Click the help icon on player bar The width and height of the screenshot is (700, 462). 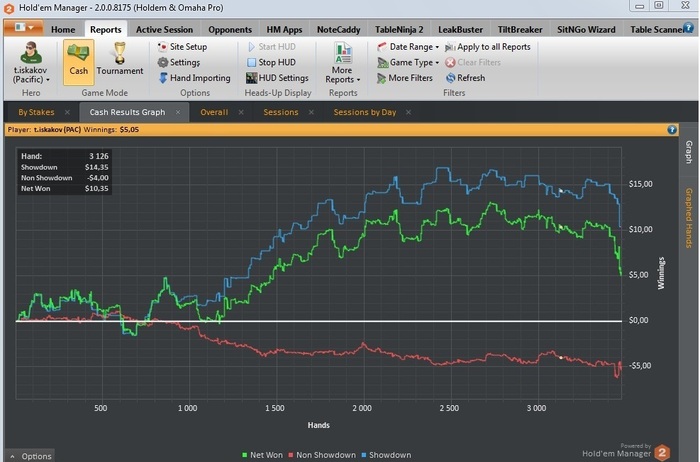(x=672, y=130)
